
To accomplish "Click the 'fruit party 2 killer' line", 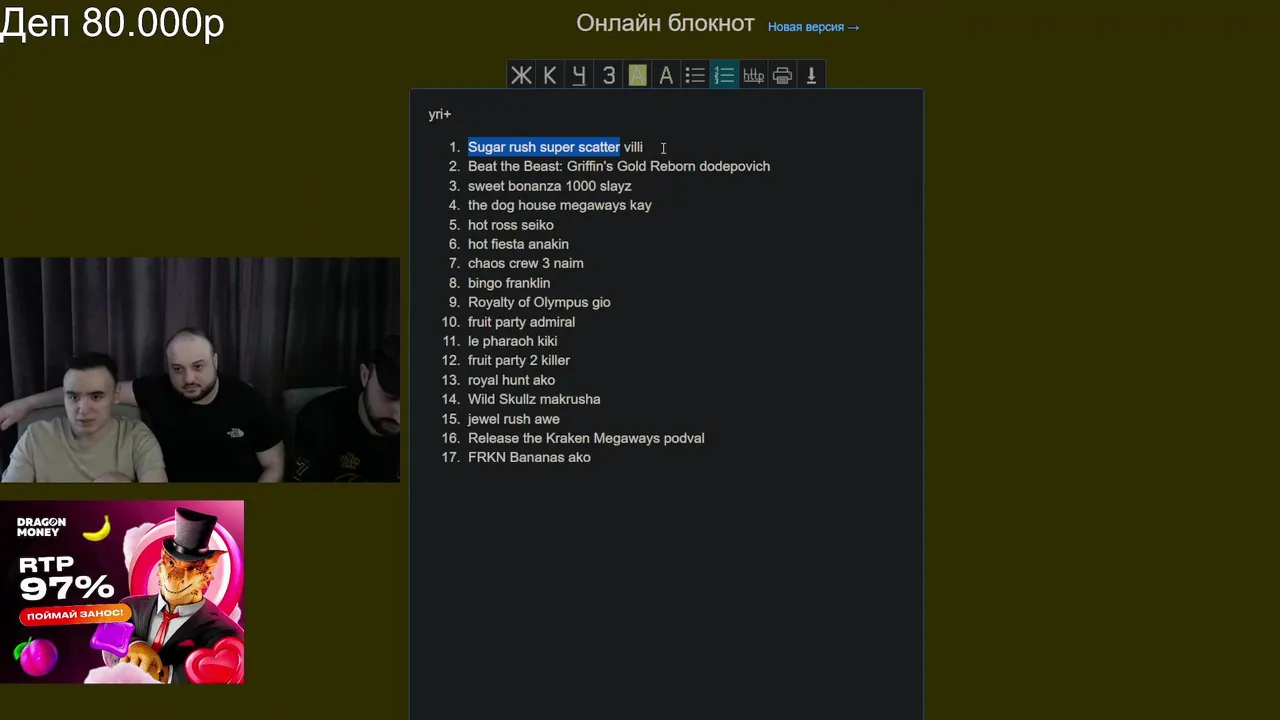I will coord(519,360).
